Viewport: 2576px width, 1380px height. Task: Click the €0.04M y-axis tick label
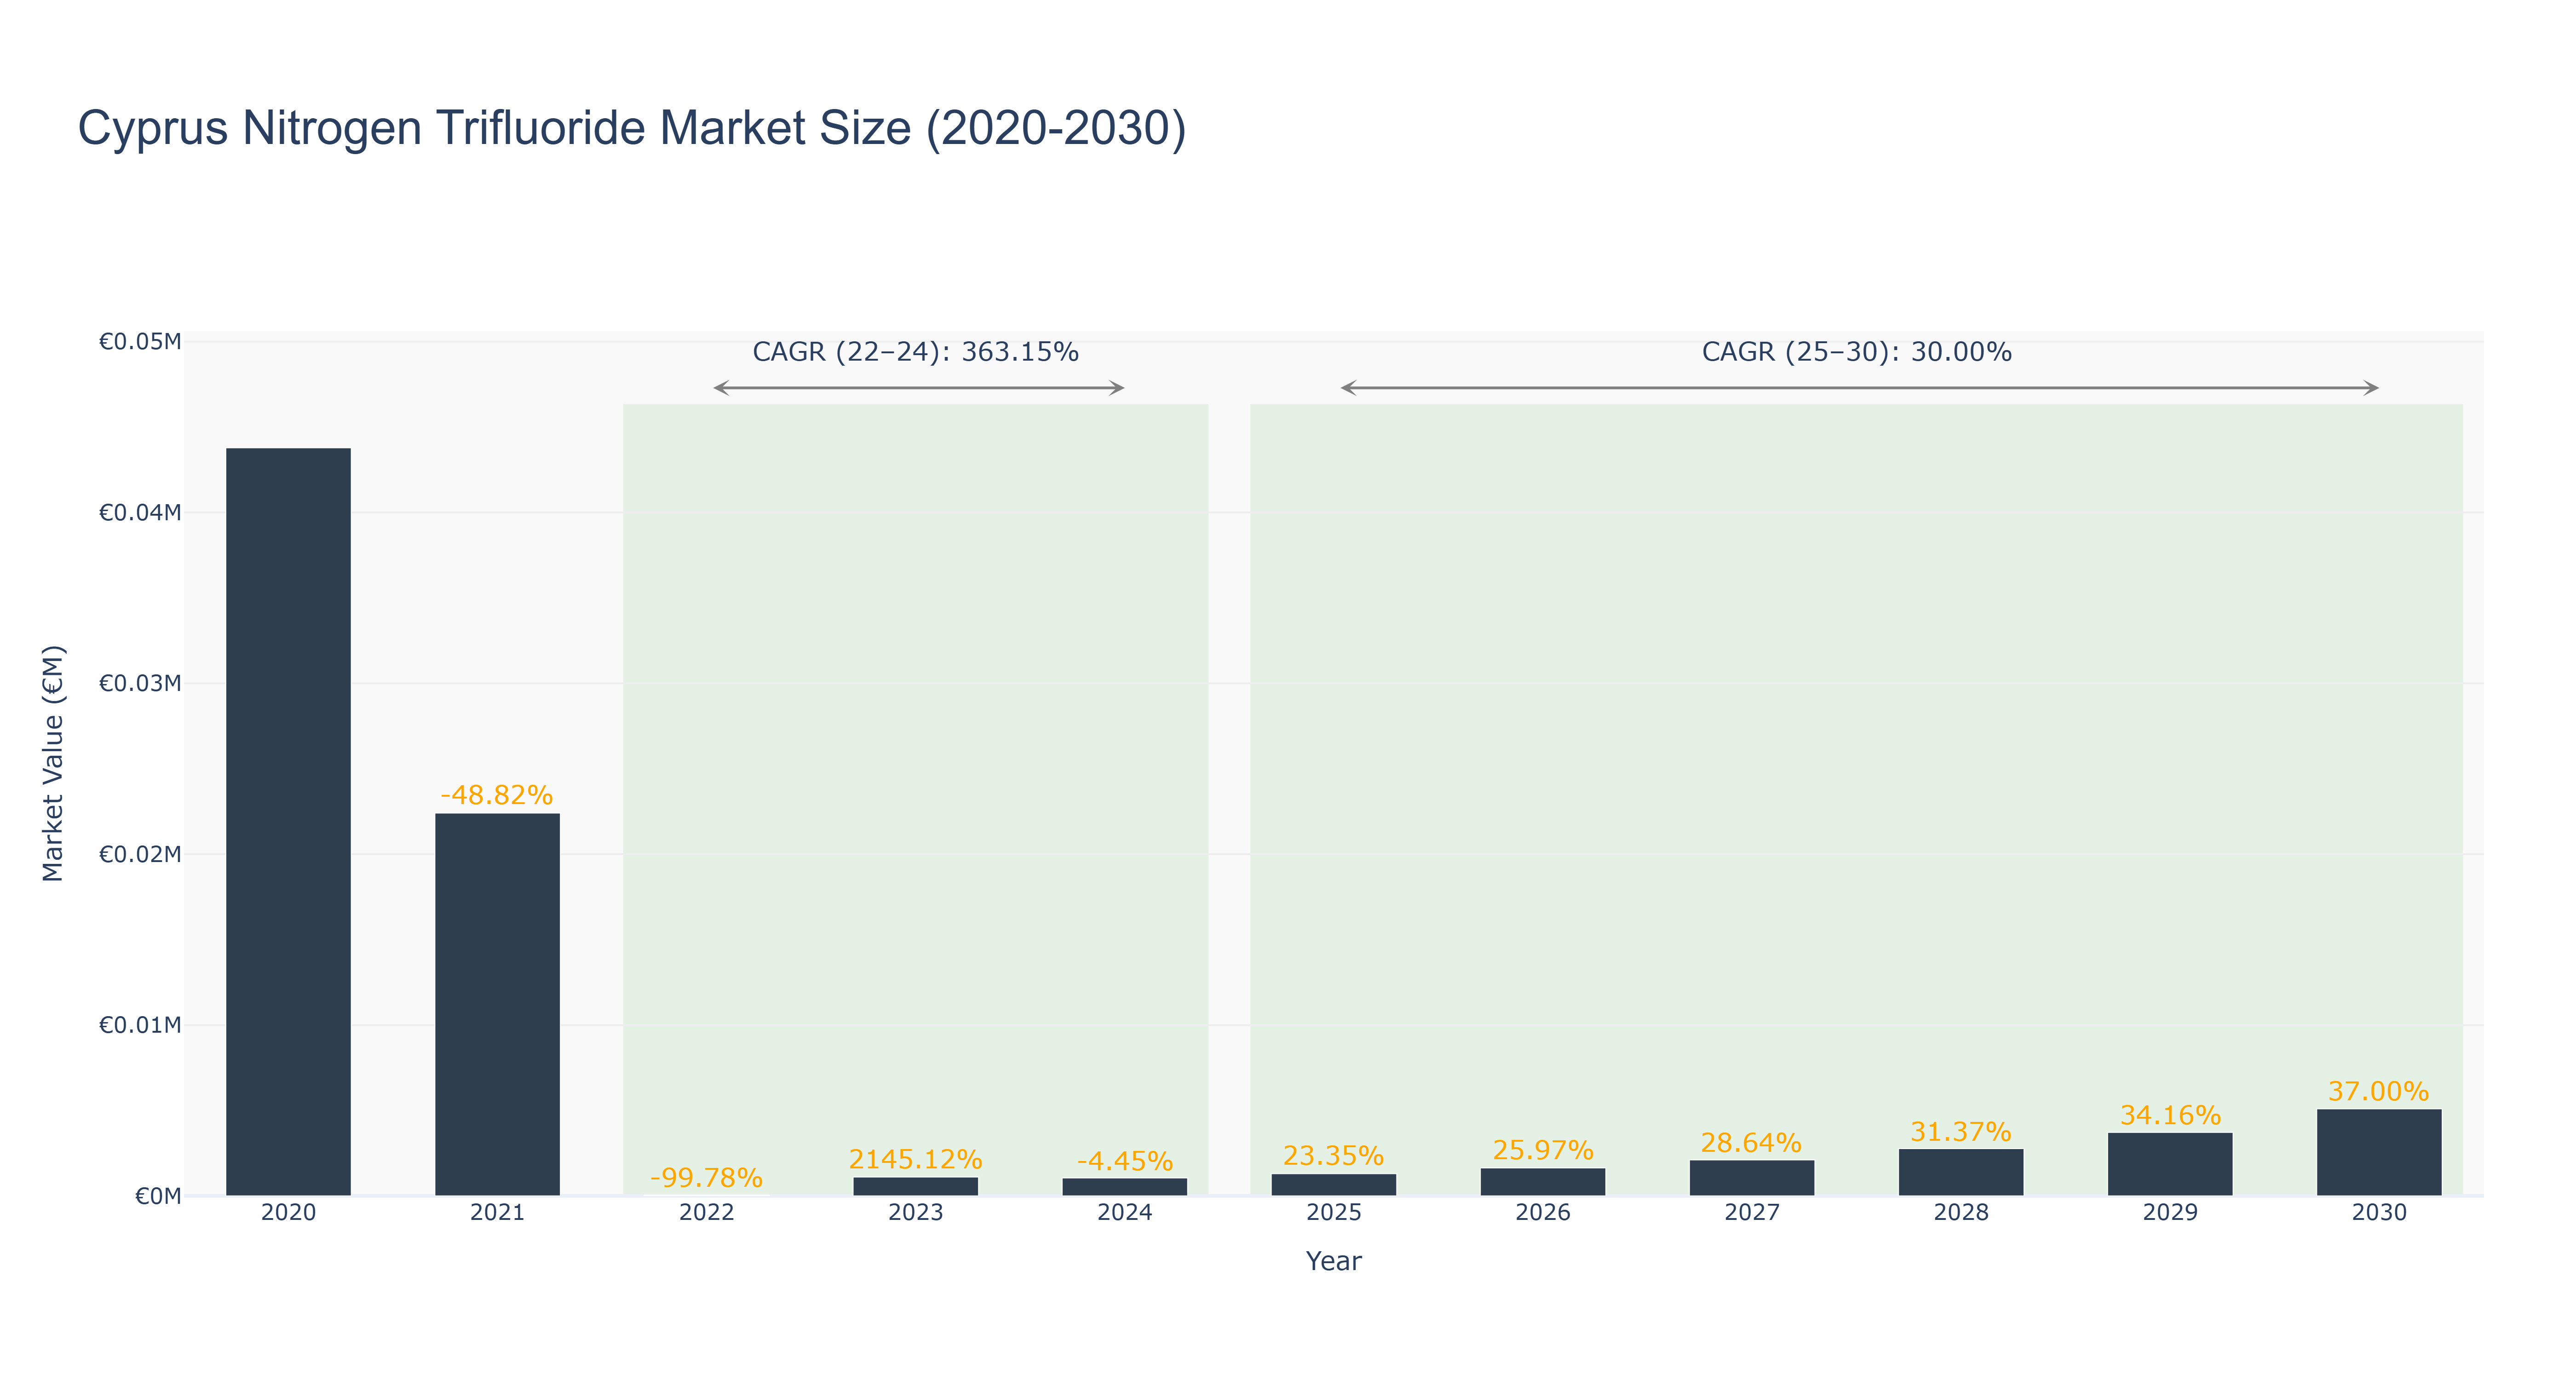[140, 513]
